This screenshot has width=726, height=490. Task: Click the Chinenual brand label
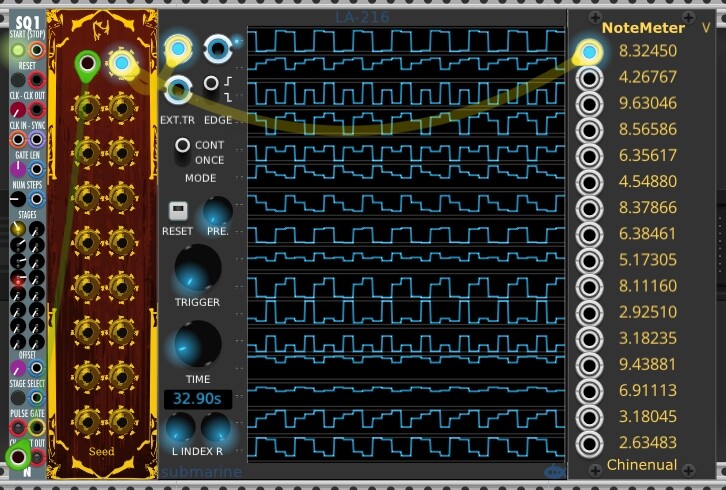pyautogui.click(x=640, y=465)
